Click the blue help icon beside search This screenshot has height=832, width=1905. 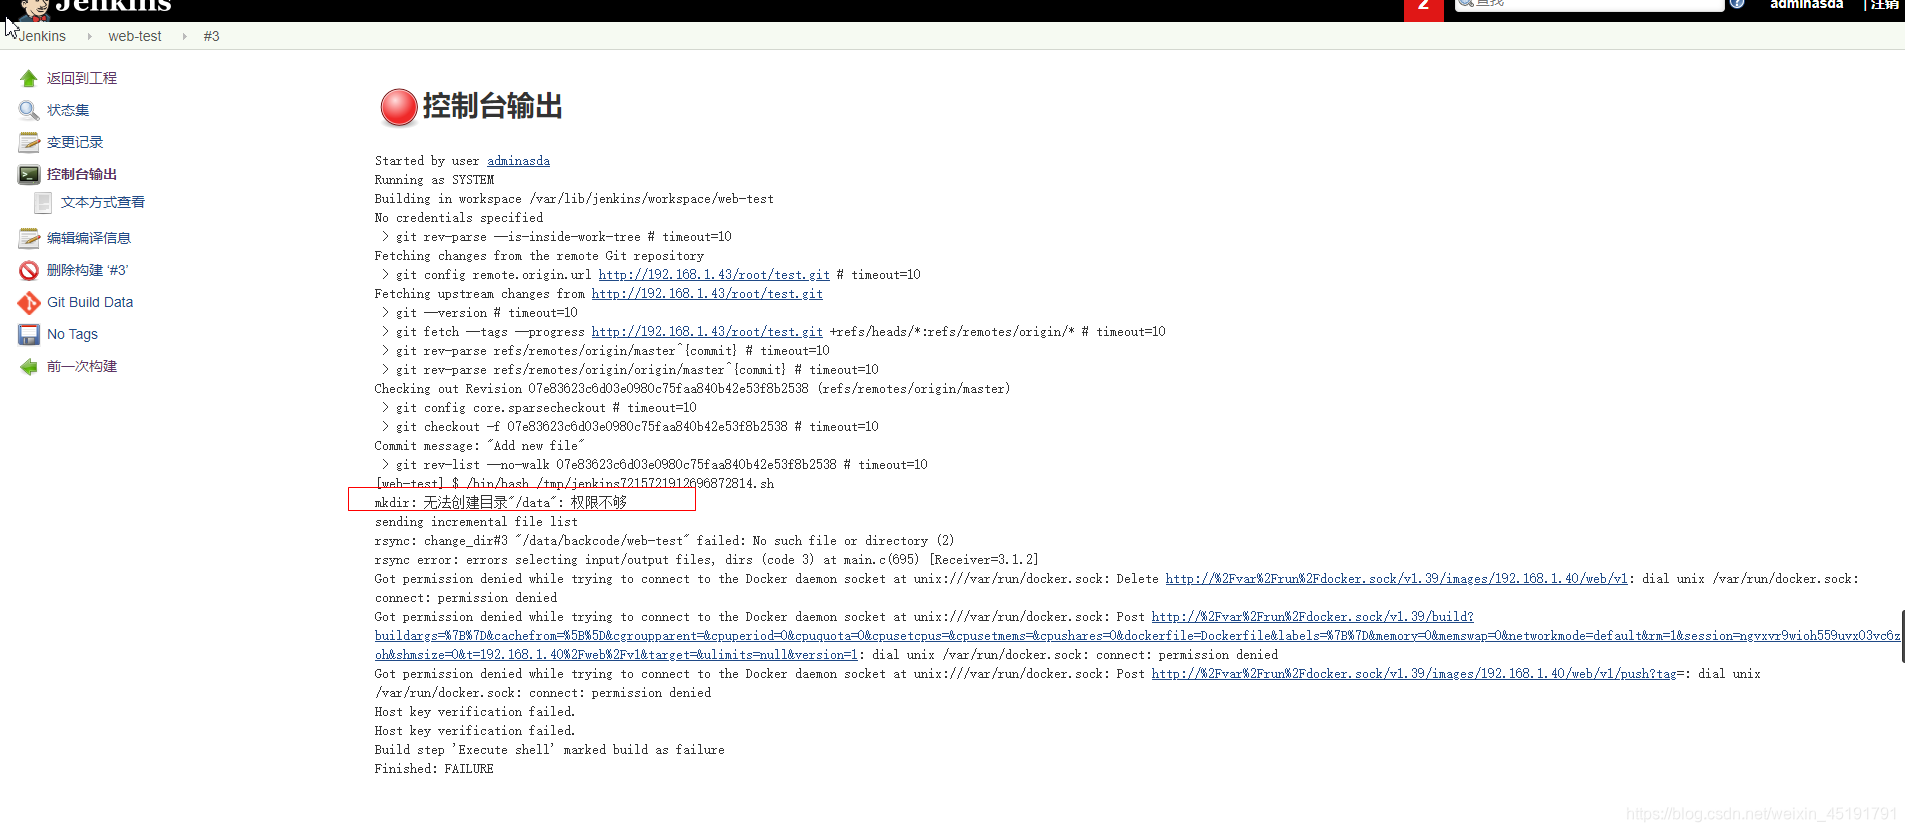pyautogui.click(x=1738, y=3)
